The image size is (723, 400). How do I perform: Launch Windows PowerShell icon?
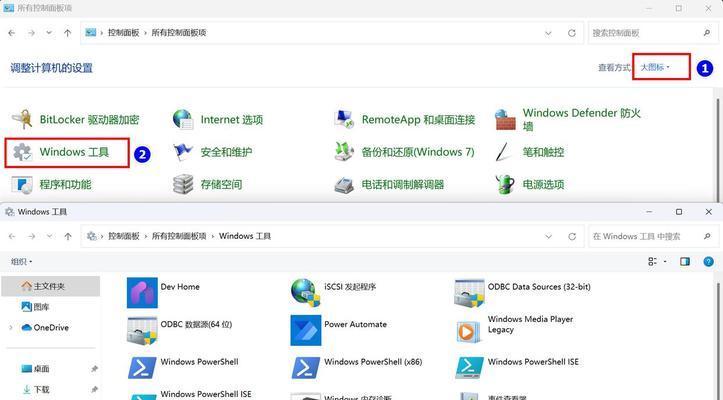(x=142, y=368)
